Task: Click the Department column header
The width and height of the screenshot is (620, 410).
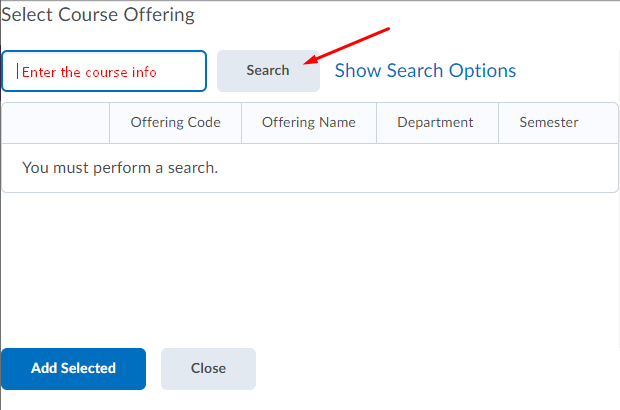Action: [x=435, y=123]
